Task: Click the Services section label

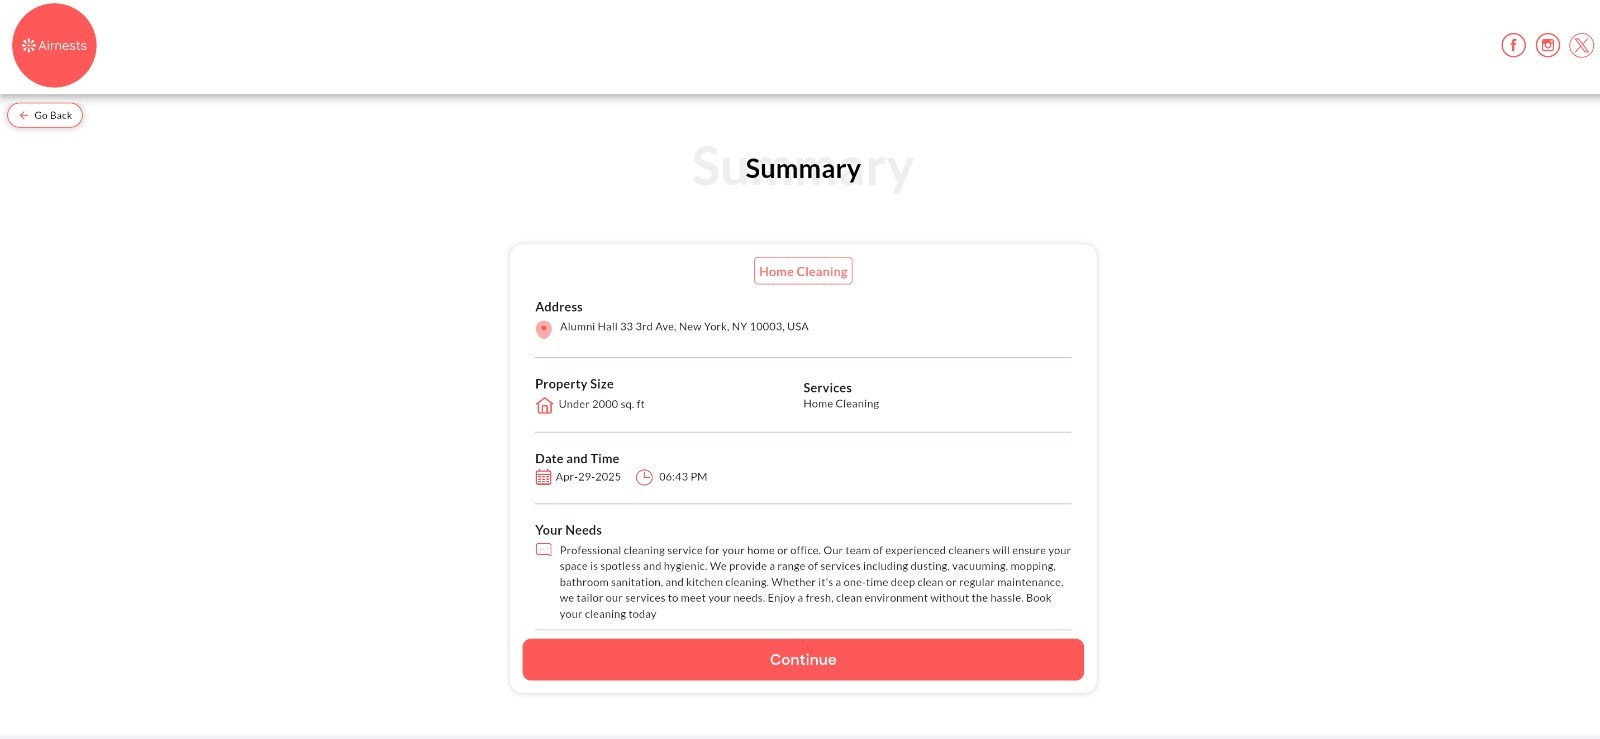Action: point(827,388)
